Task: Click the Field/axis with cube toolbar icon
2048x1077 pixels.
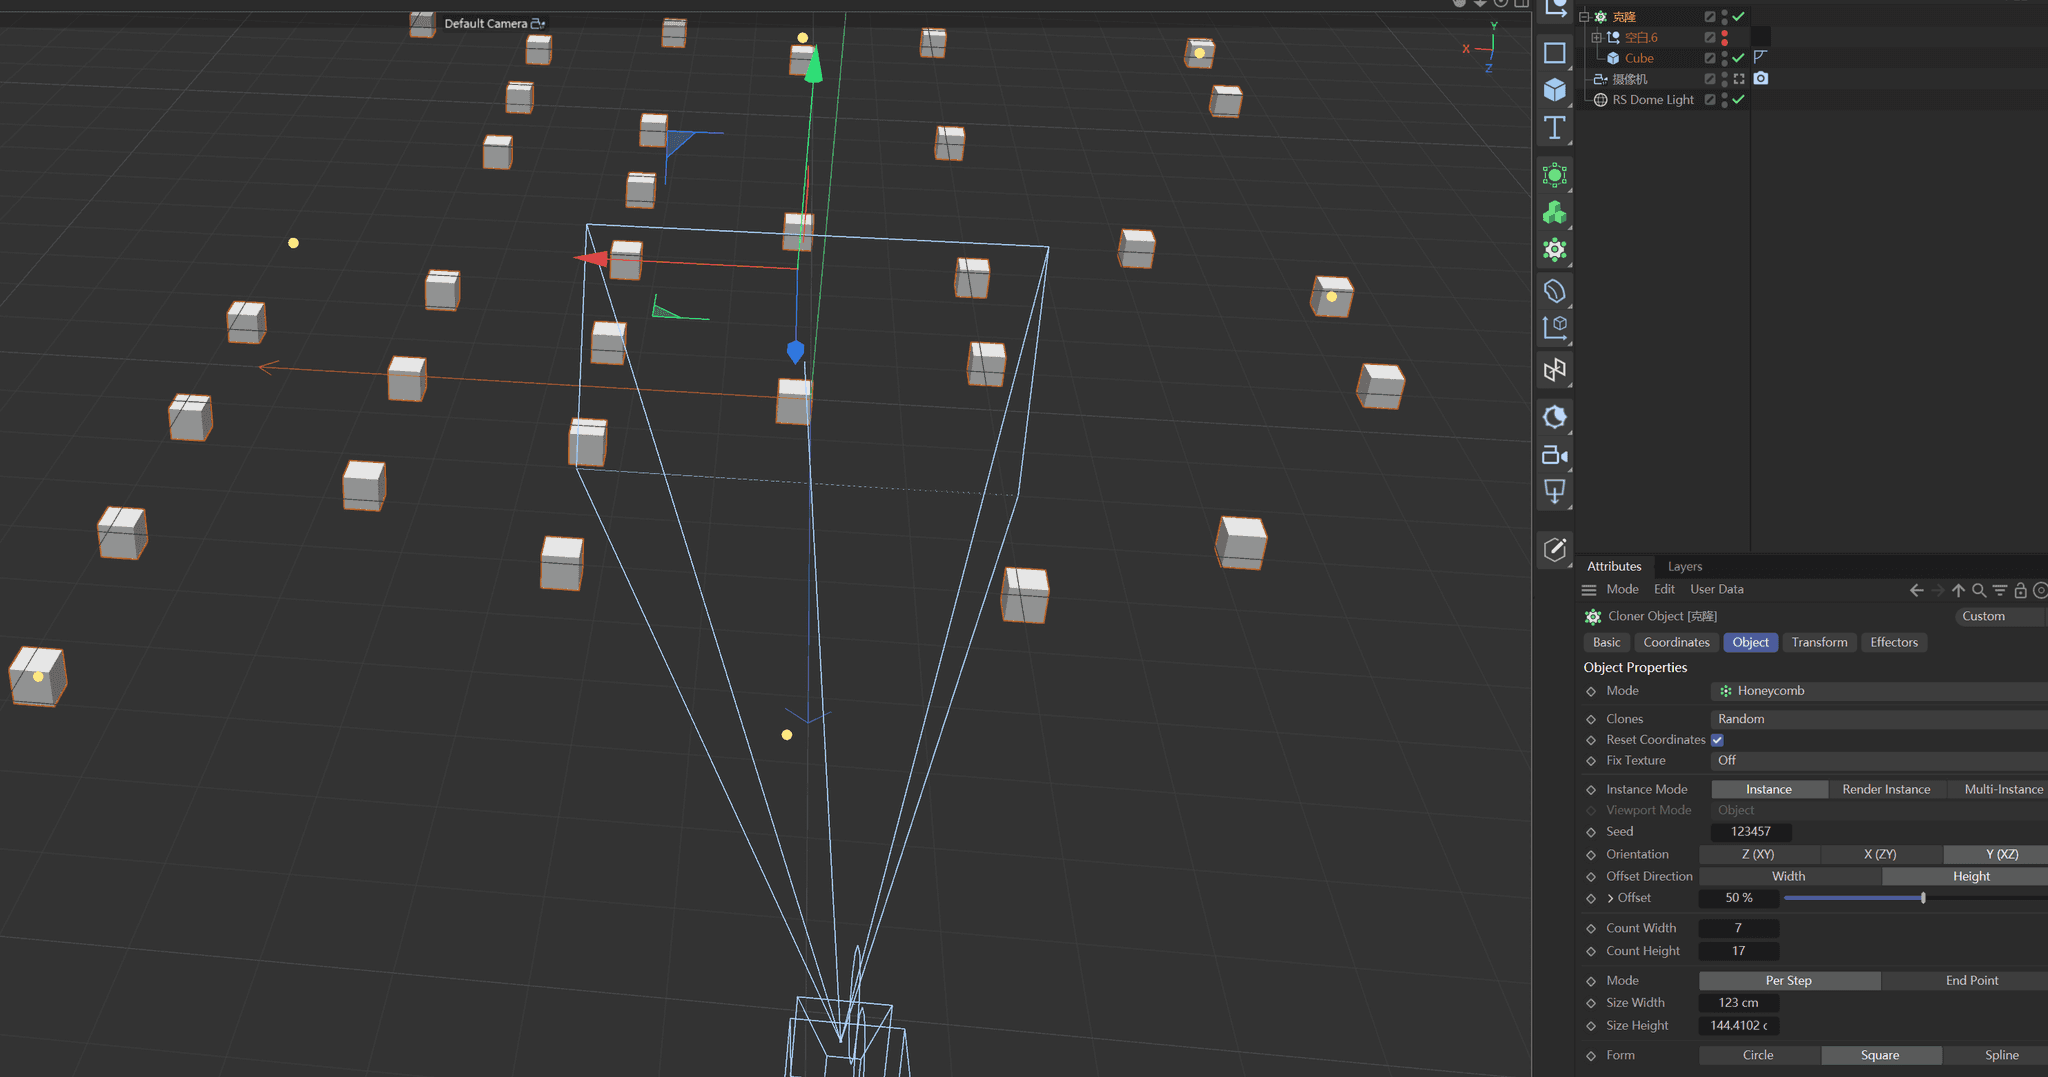Action: tap(1554, 328)
